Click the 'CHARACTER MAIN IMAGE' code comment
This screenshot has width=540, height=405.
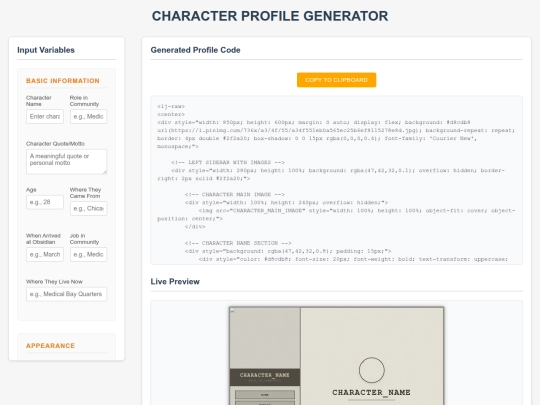point(235,195)
